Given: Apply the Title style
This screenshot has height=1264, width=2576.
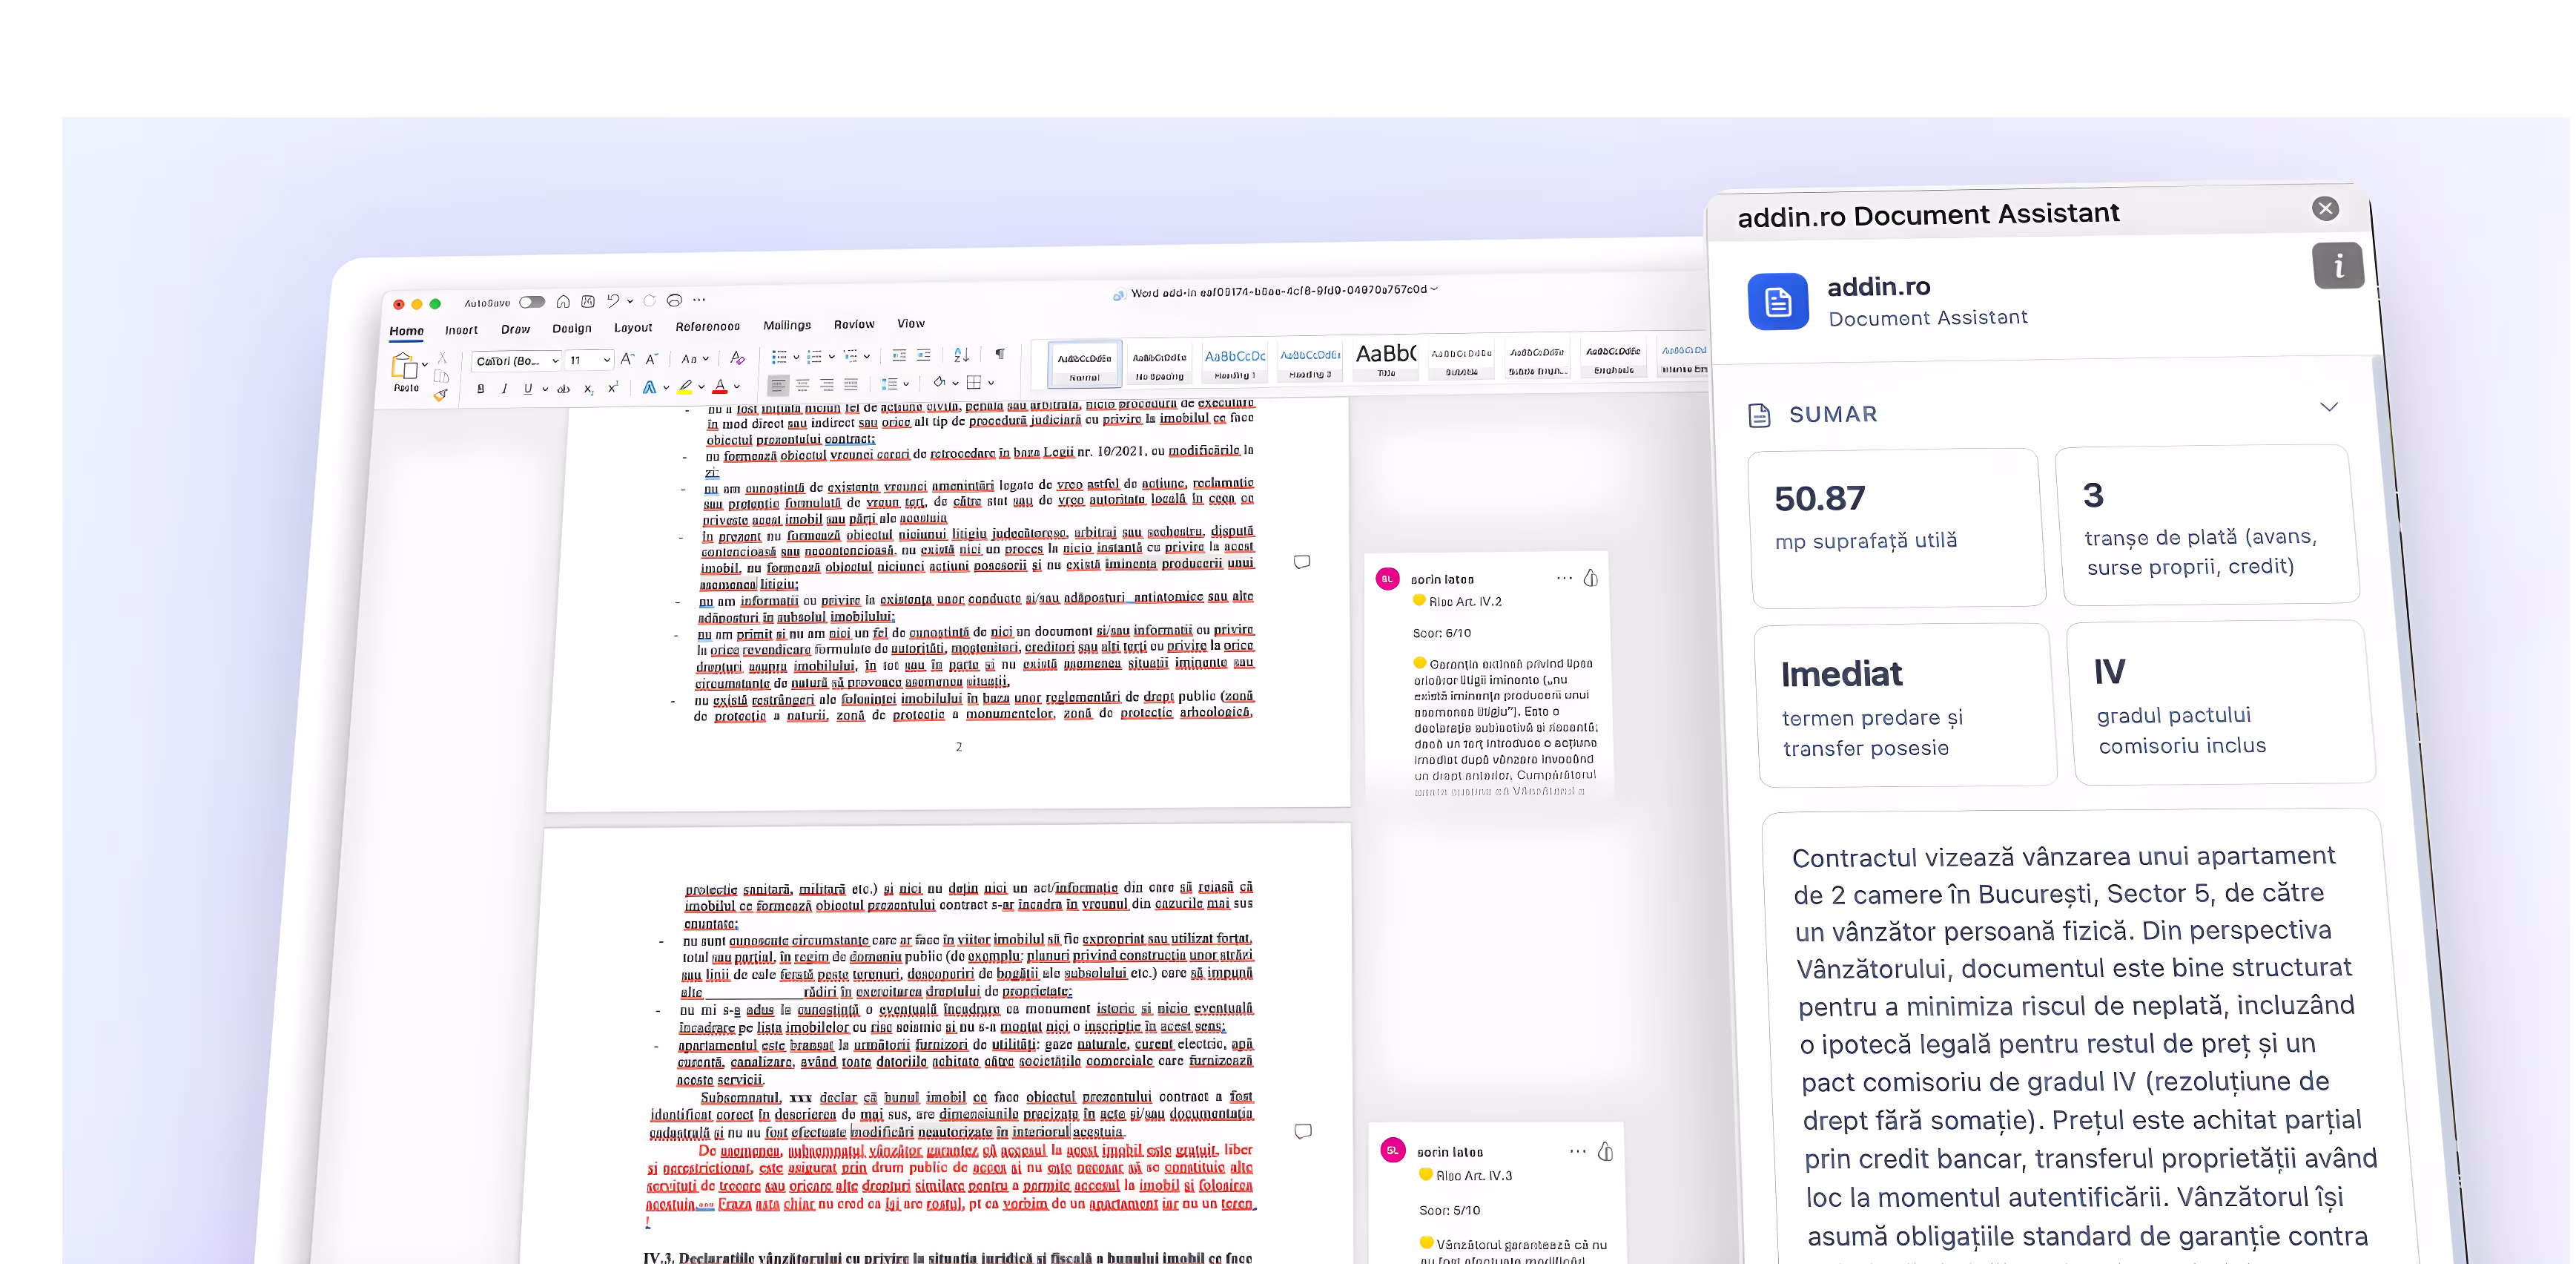Looking at the screenshot, I should [x=1386, y=360].
